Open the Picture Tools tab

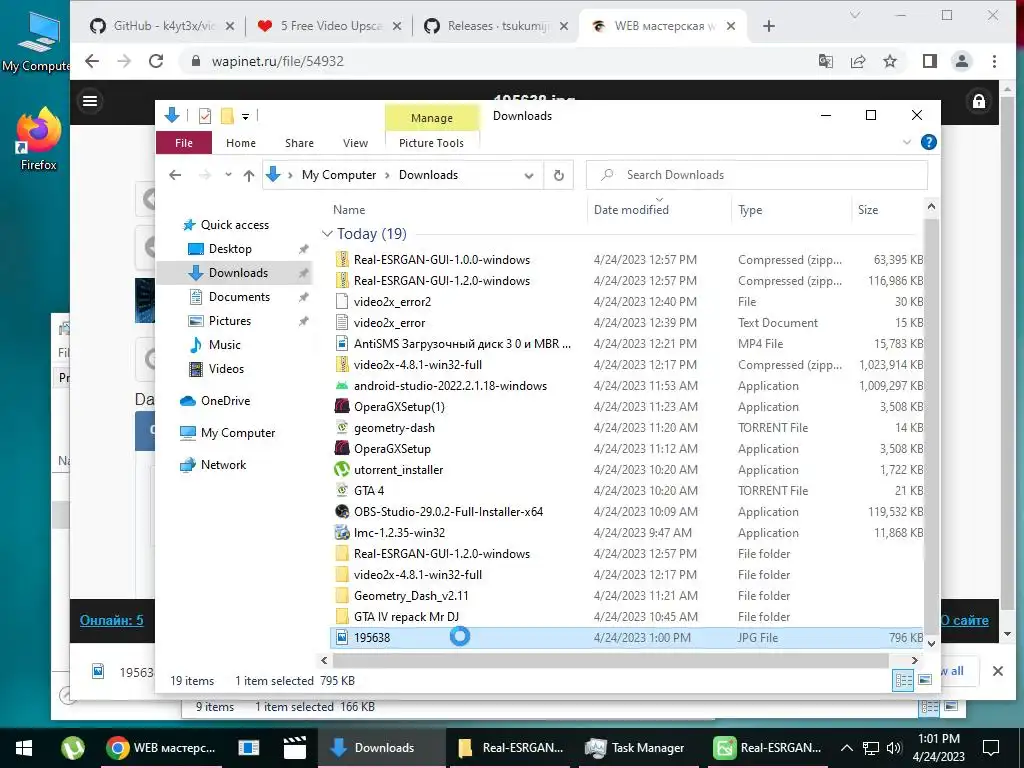(x=431, y=143)
